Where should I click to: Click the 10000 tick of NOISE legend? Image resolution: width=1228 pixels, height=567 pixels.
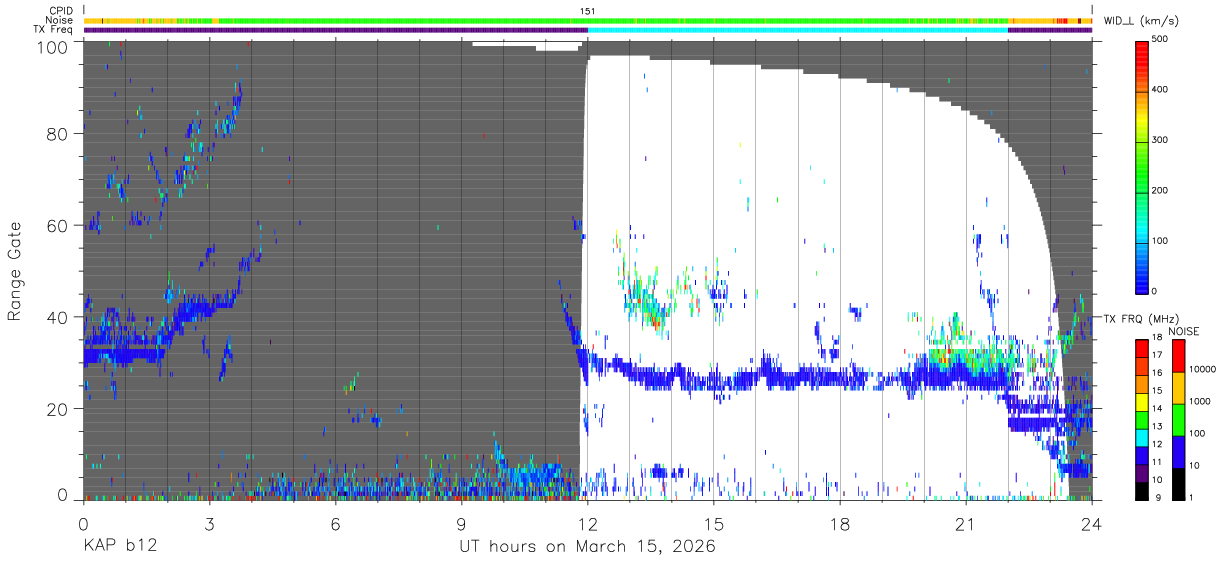[x=1203, y=370]
